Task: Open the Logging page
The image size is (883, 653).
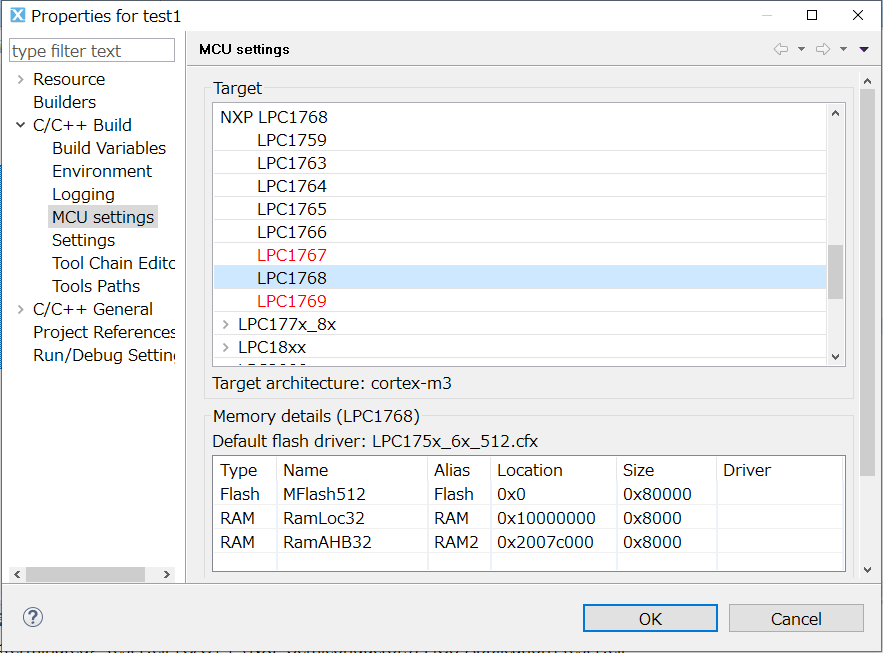Action: 83,194
